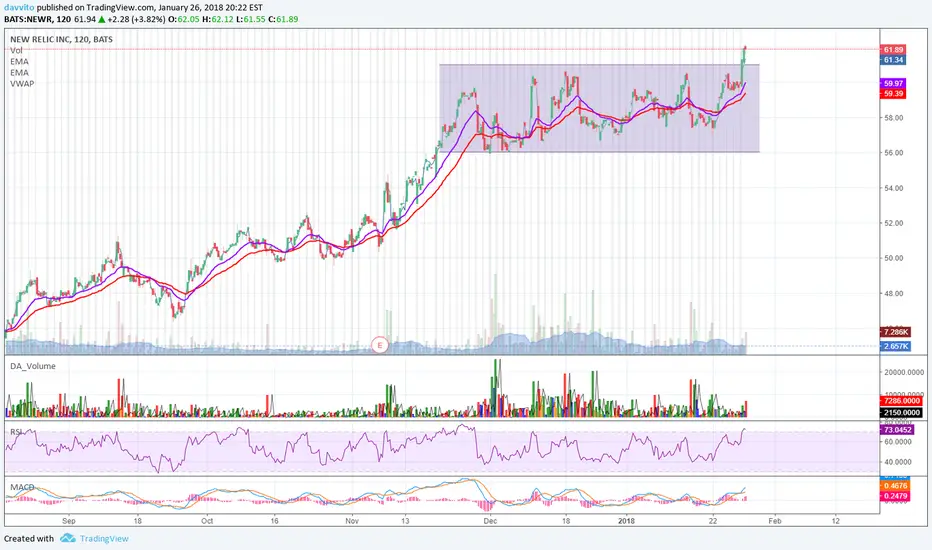This screenshot has width=932, height=550.
Task: Click the TradingView logo icon
Action: [x=68, y=538]
